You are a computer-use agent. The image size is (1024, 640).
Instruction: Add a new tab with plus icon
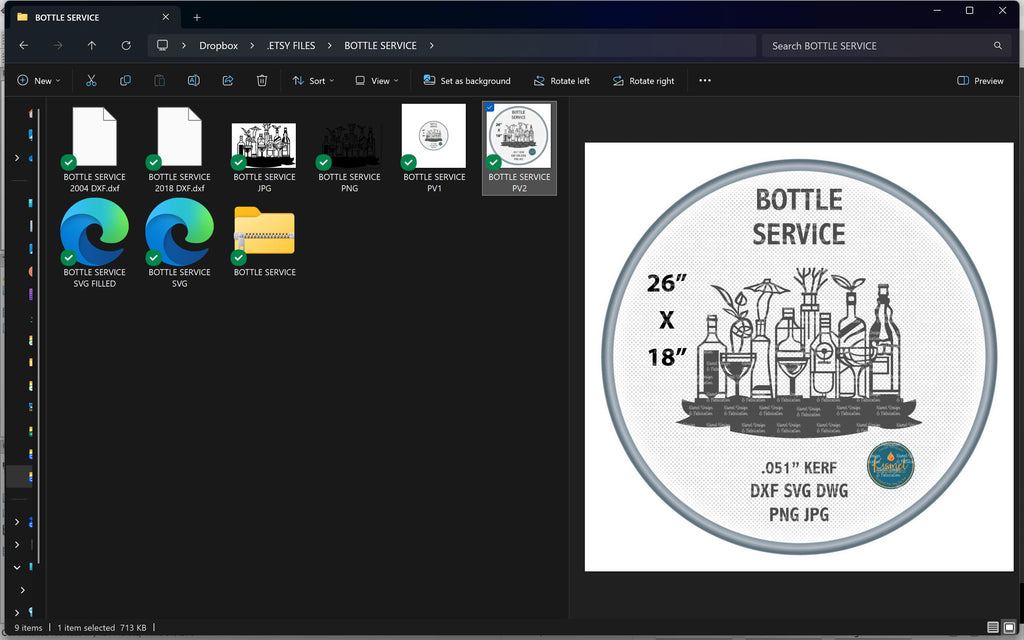(197, 18)
